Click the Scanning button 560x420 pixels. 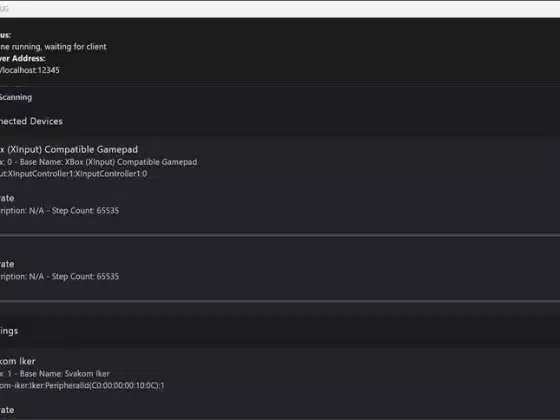(16, 97)
